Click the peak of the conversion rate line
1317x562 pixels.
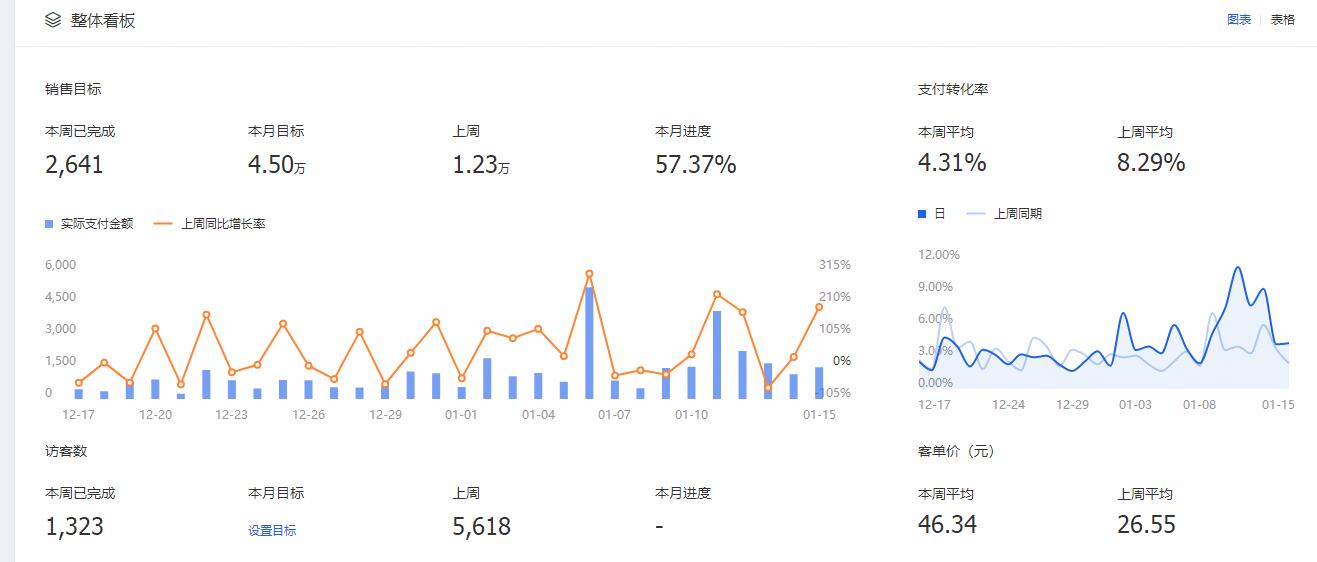coord(1238,268)
